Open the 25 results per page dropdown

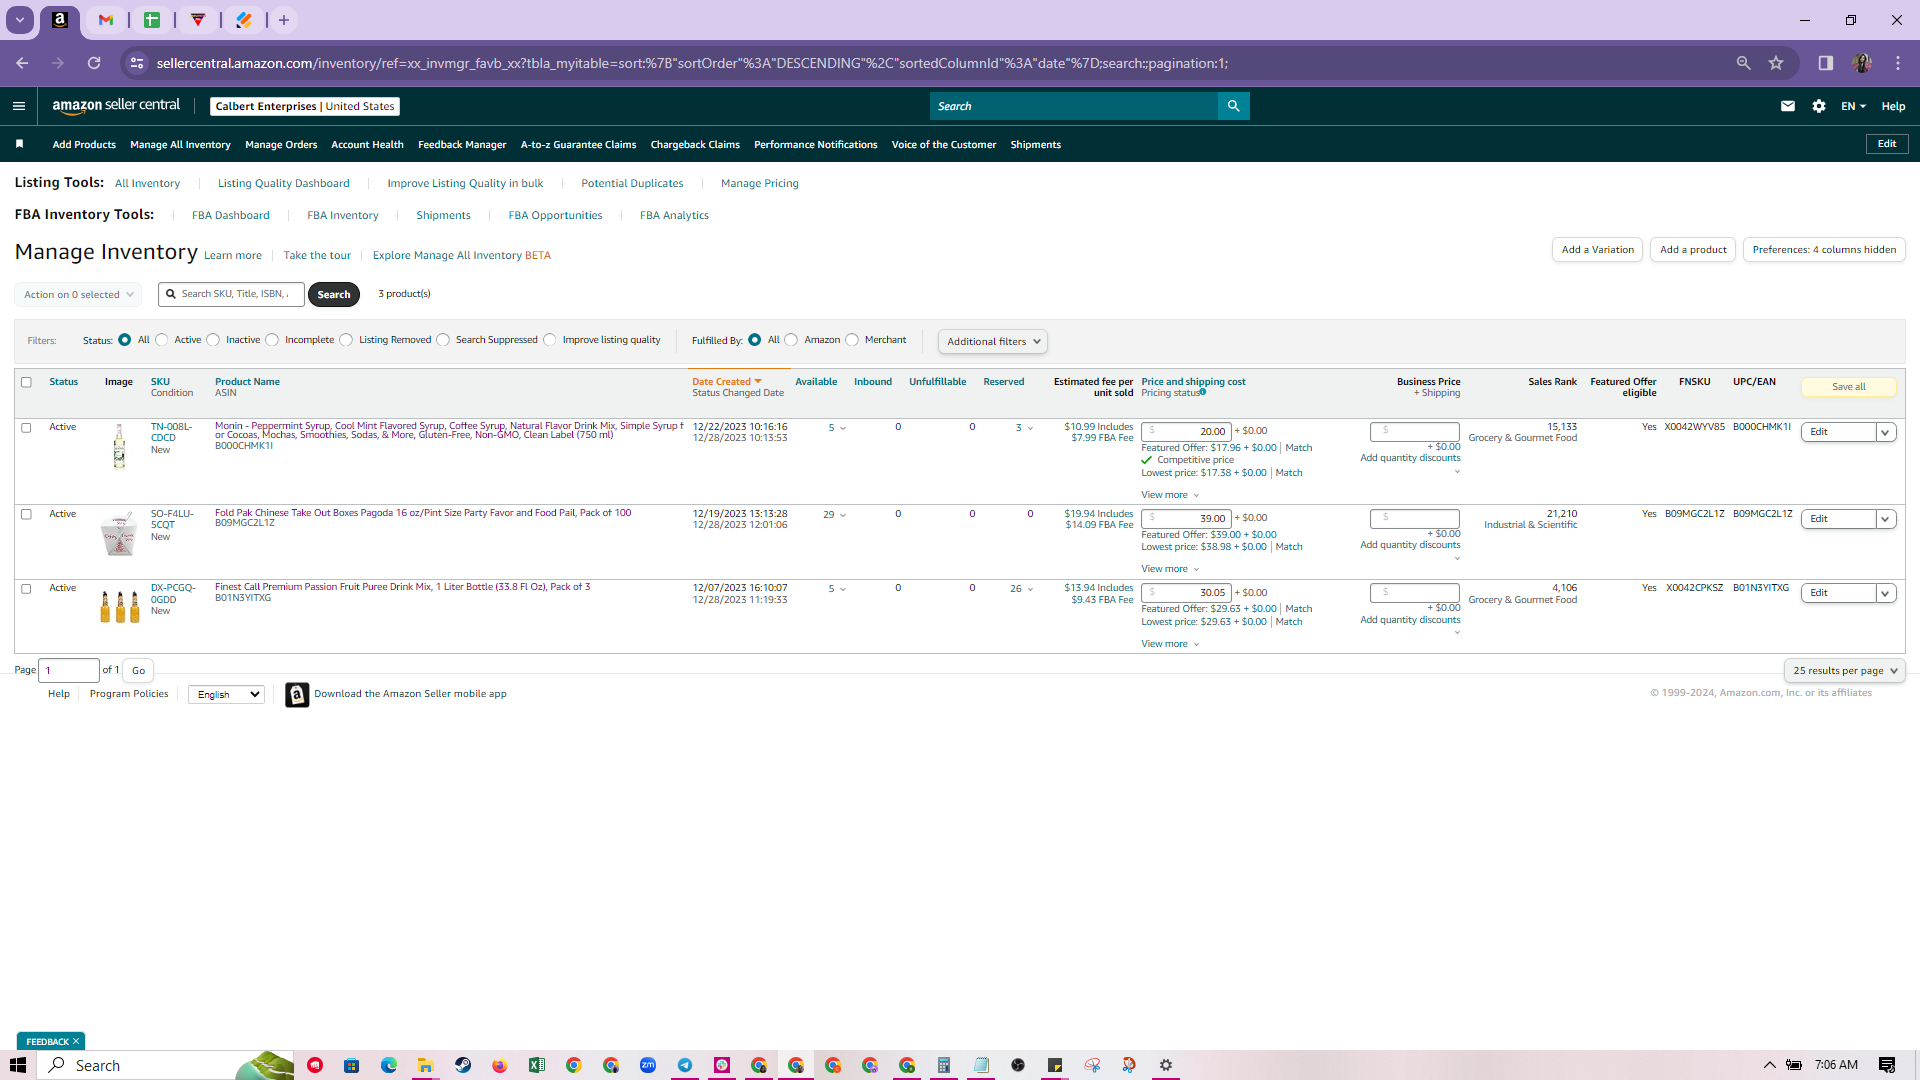pyautogui.click(x=1844, y=671)
